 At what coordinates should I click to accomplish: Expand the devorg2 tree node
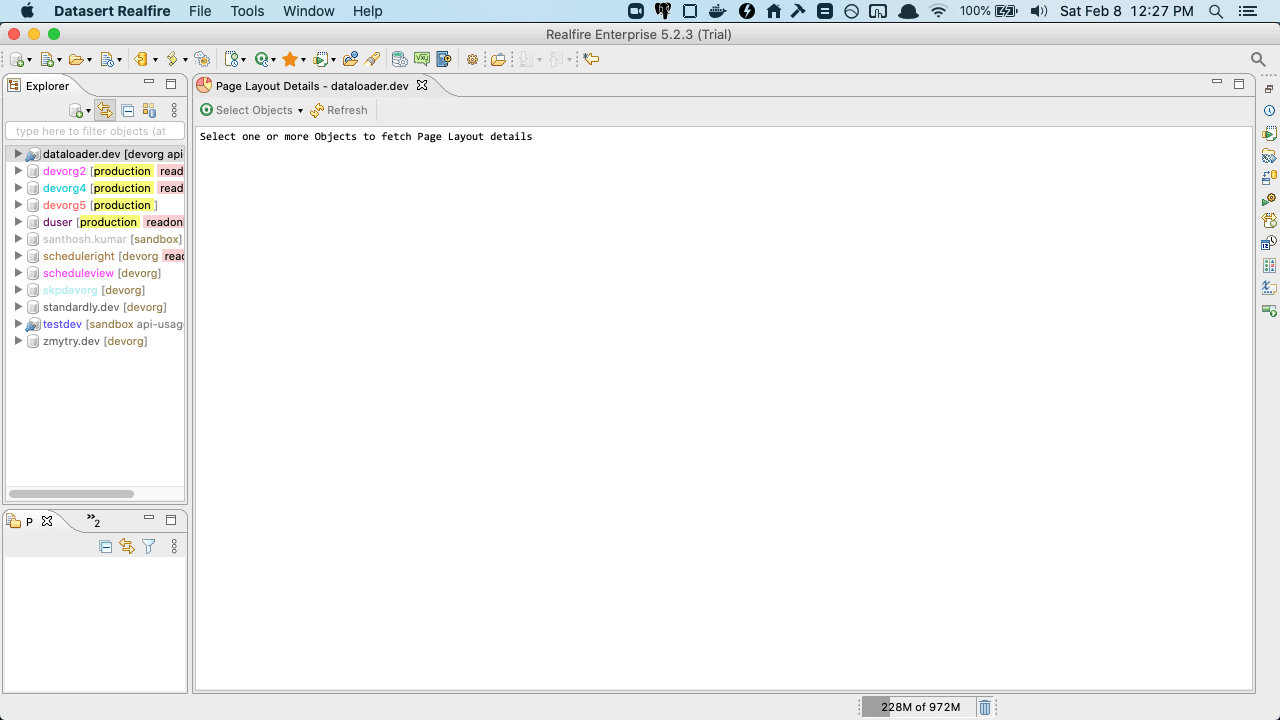18,171
